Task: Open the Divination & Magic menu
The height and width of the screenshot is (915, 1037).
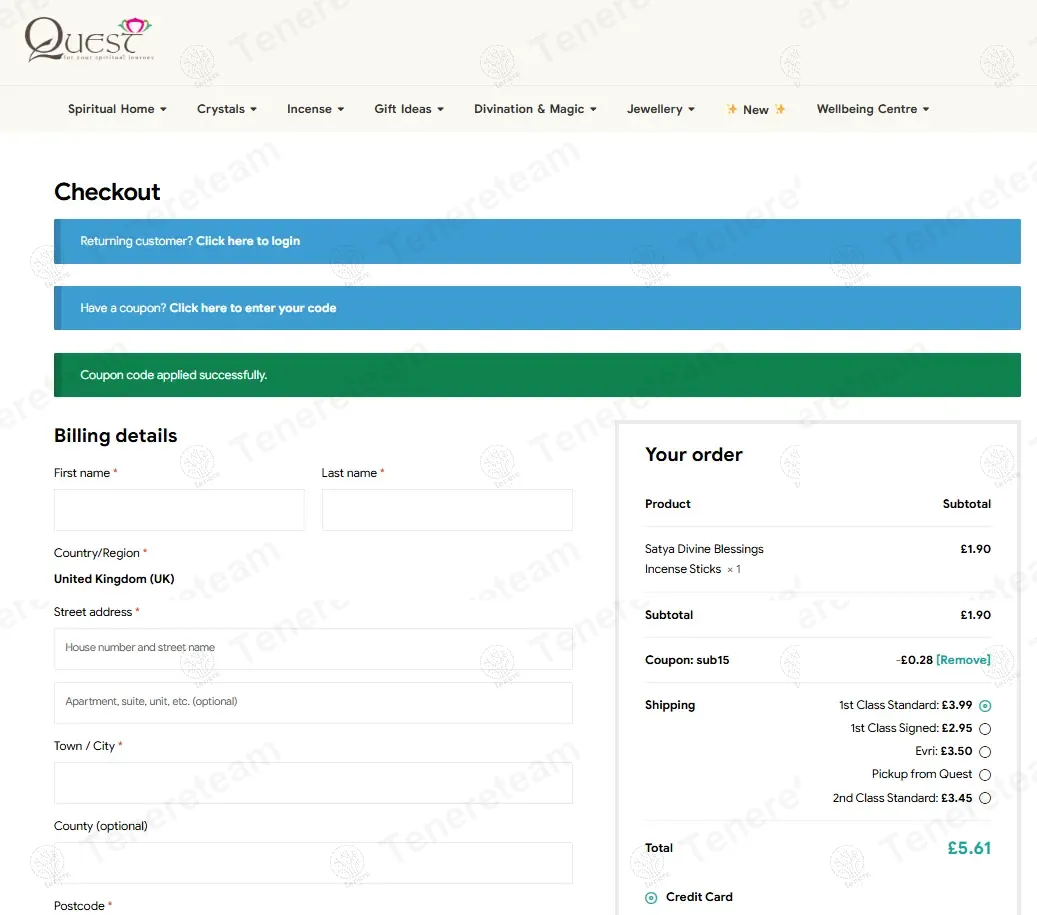Action: click(x=535, y=109)
